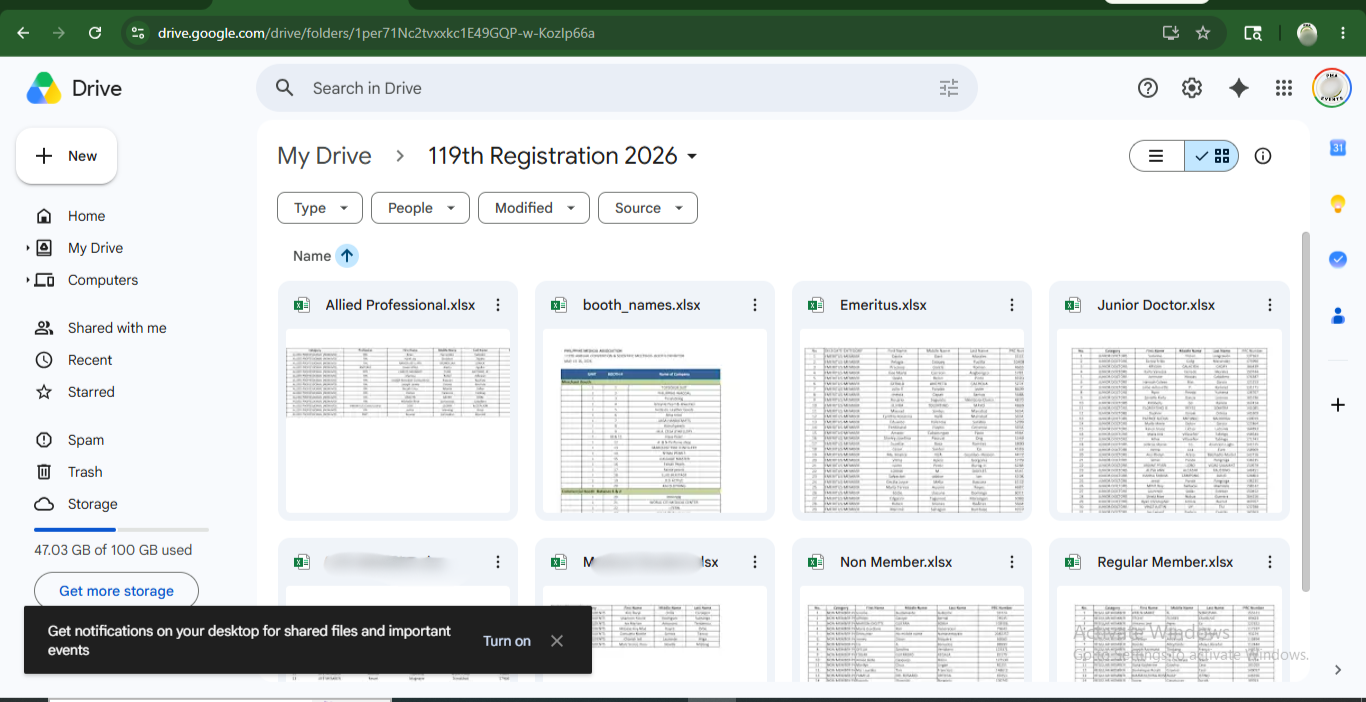Open the Type filter dropdown

click(319, 208)
